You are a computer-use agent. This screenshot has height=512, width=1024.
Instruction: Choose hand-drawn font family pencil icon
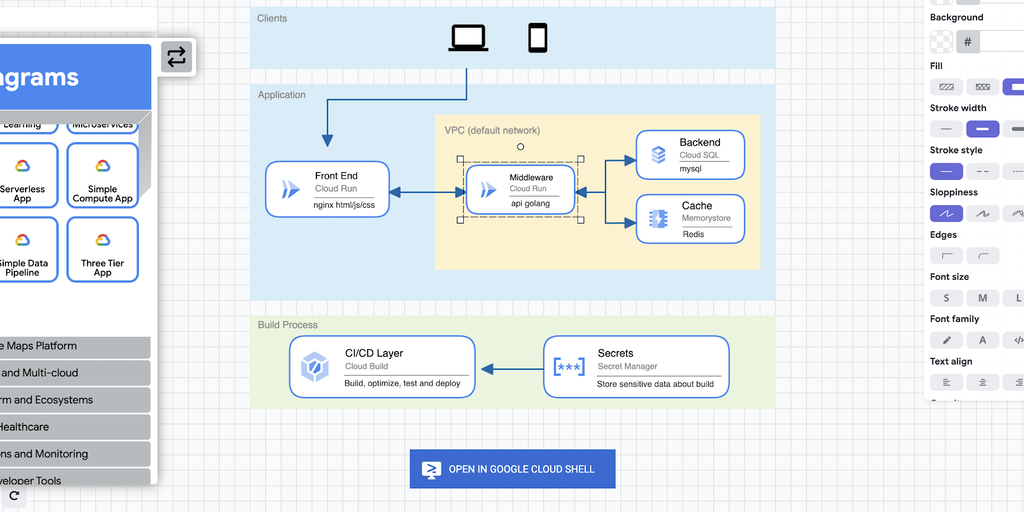point(946,340)
